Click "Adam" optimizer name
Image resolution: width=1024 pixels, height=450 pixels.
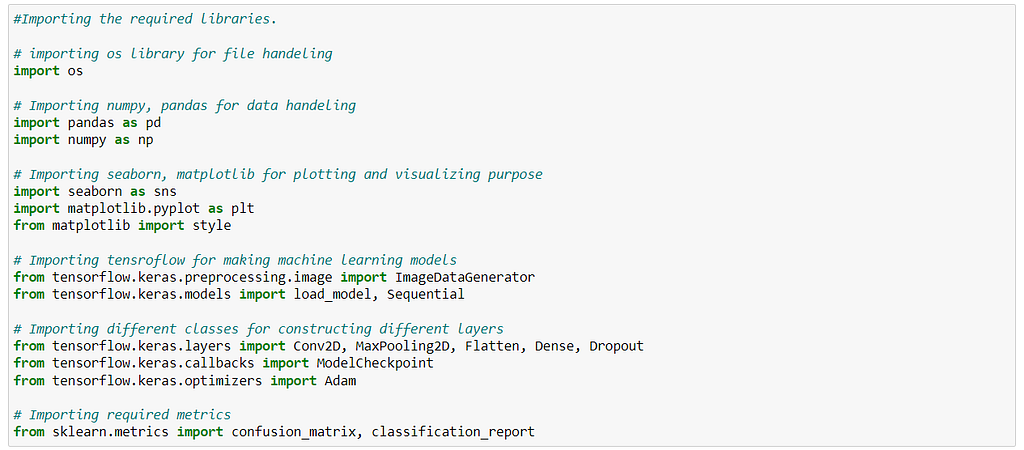[340, 381]
